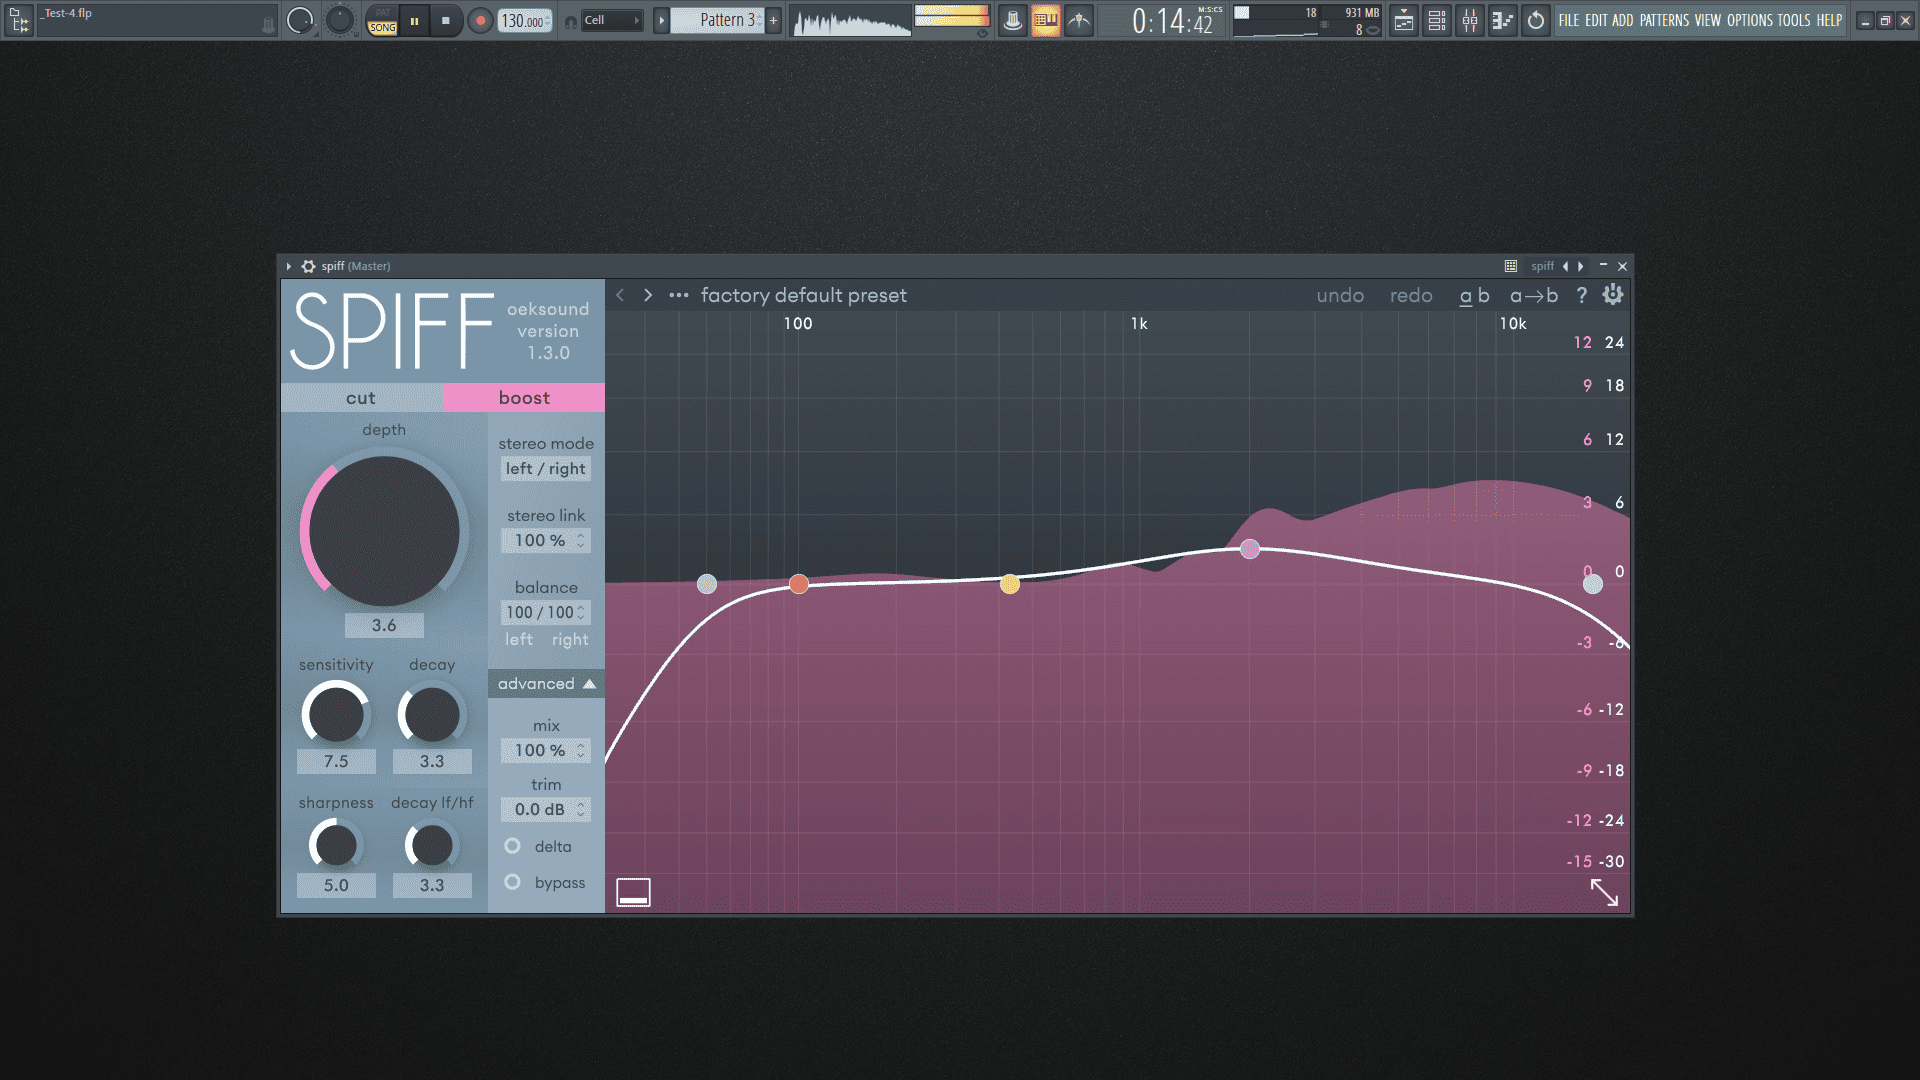Toggle the highlighted step edit keyboard icon
The height and width of the screenshot is (1080, 1920).
point(1046,20)
